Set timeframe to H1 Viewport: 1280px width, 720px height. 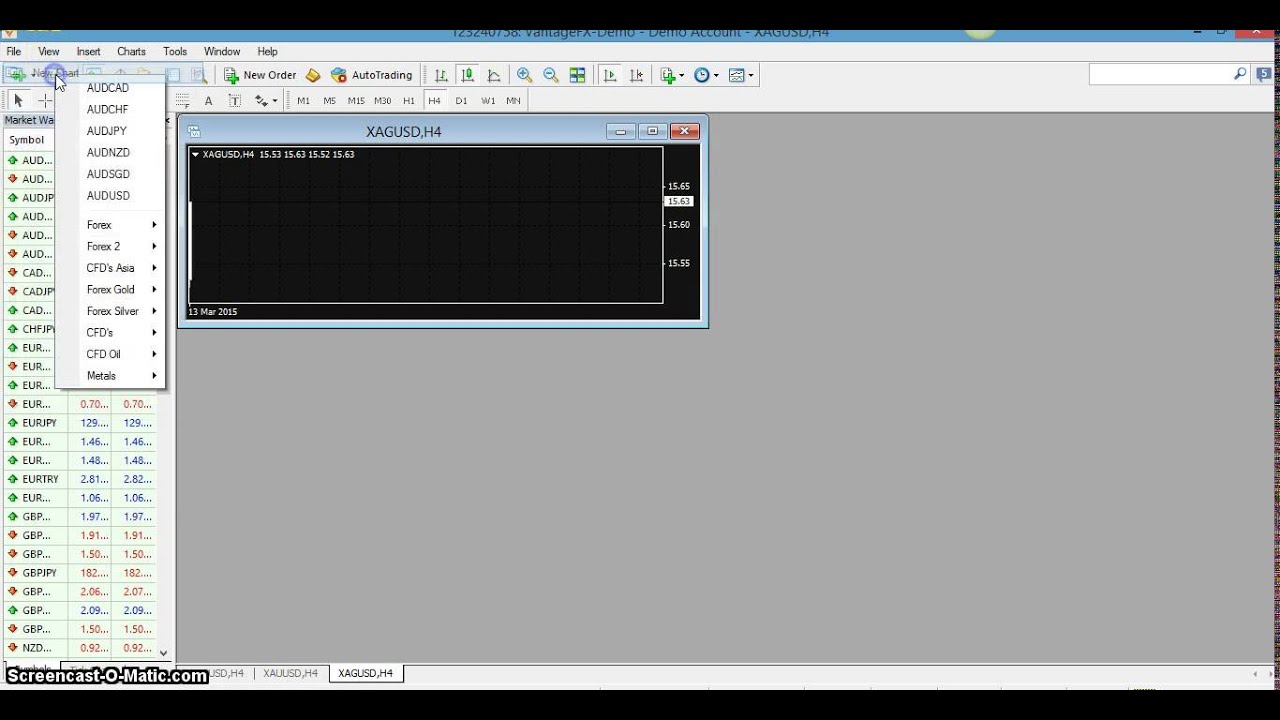[408, 100]
